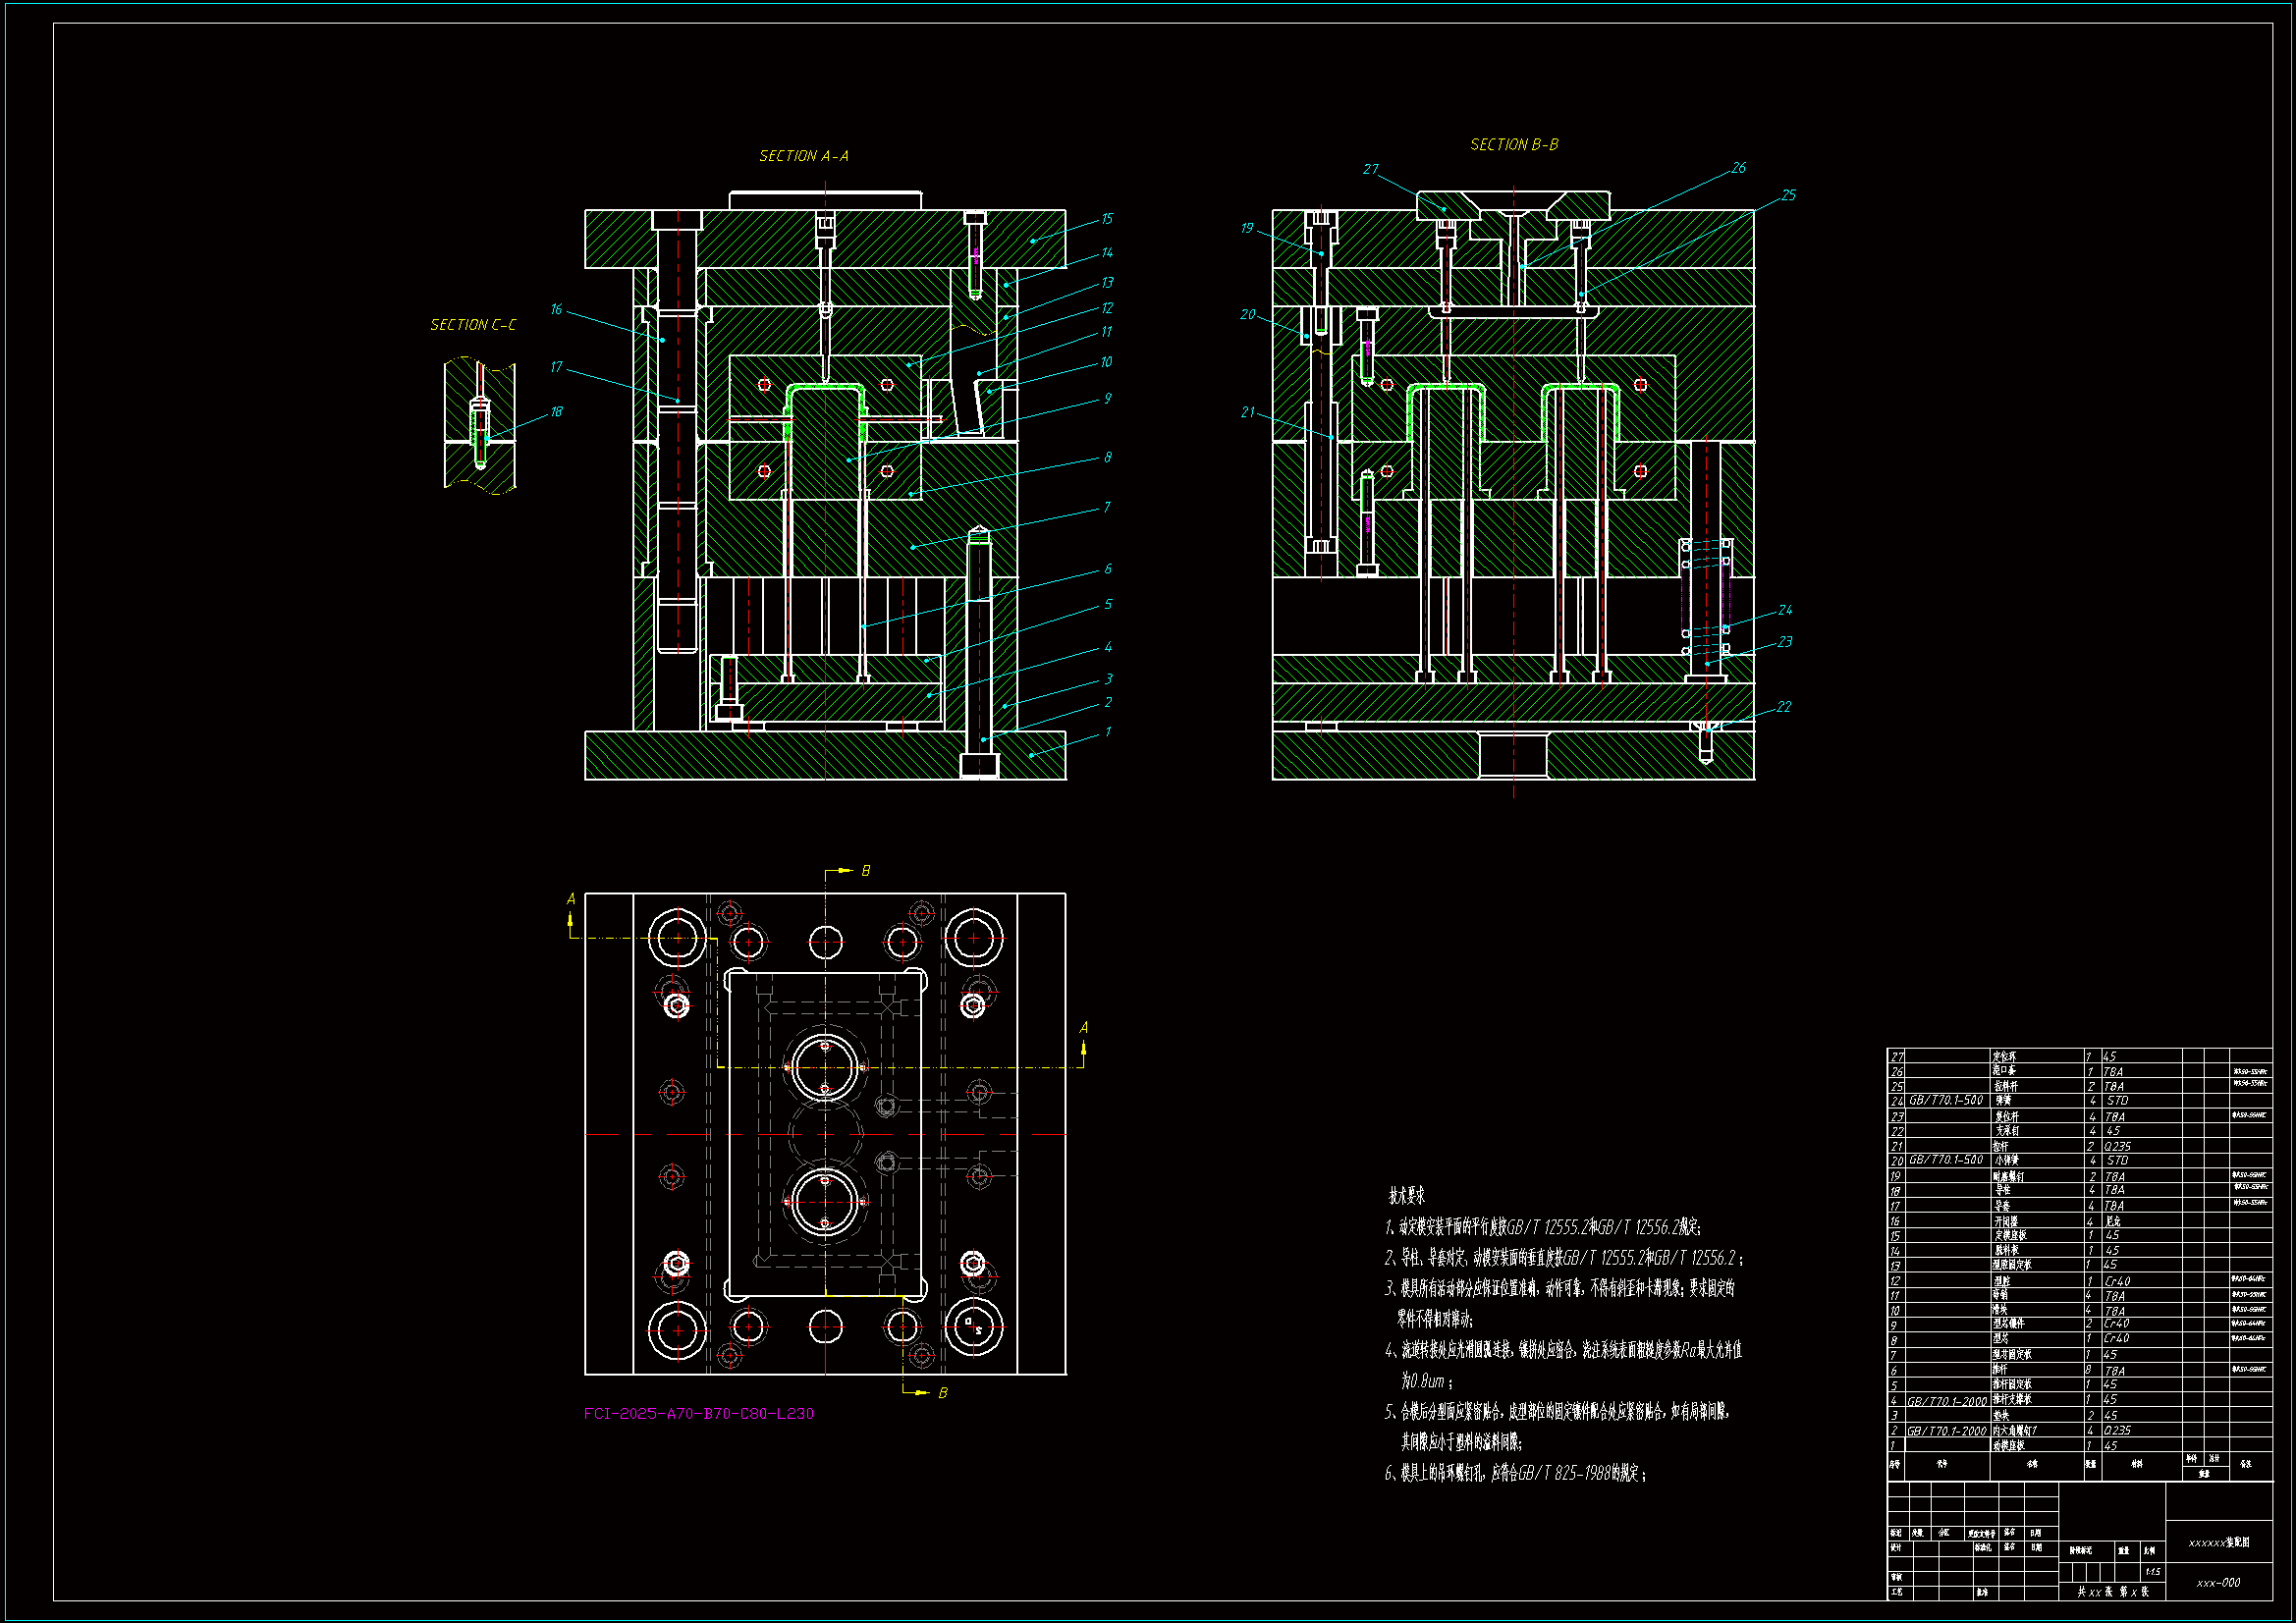The height and width of the screenshot is (1623, 2296).
Task: Click cyan balloon number 10 in Section A-A
Action: pyautogui.click(x=1106, y=362)
